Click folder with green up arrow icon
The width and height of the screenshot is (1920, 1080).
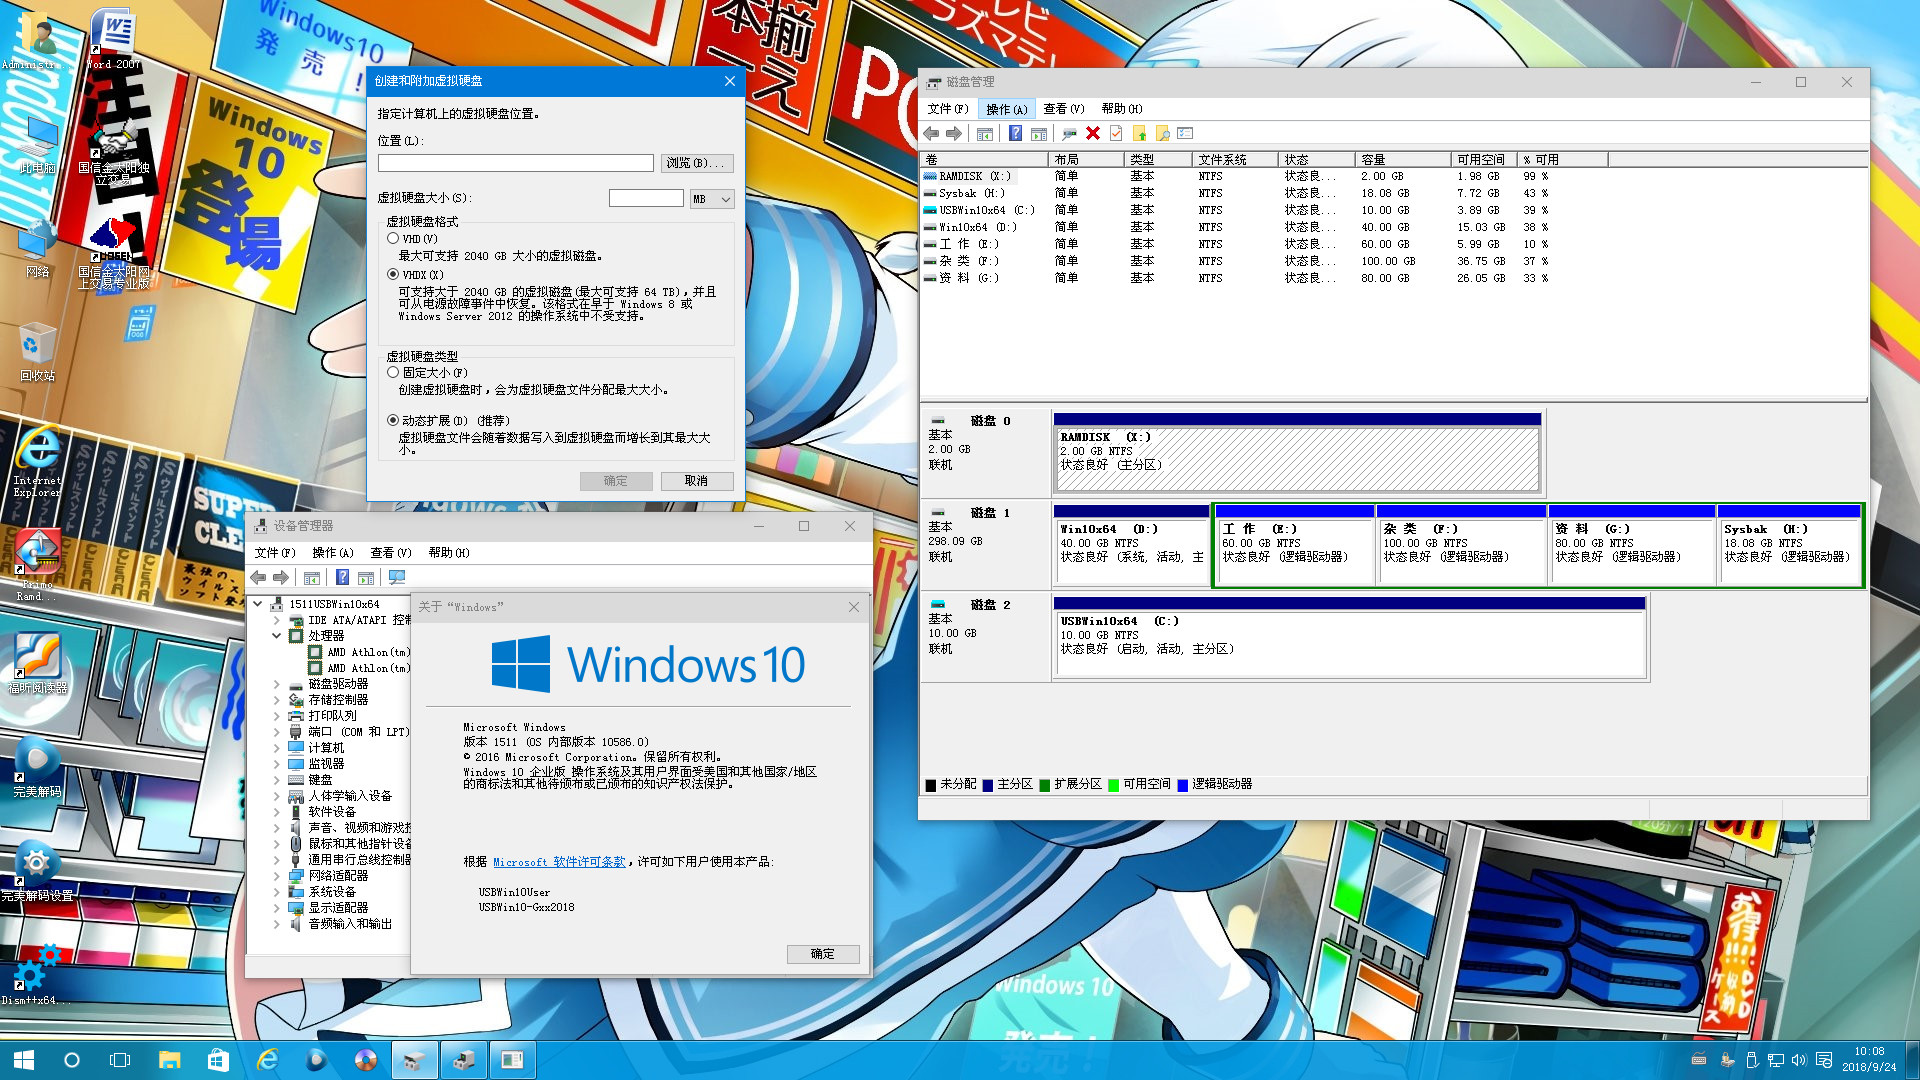[x=1139, y=133]
